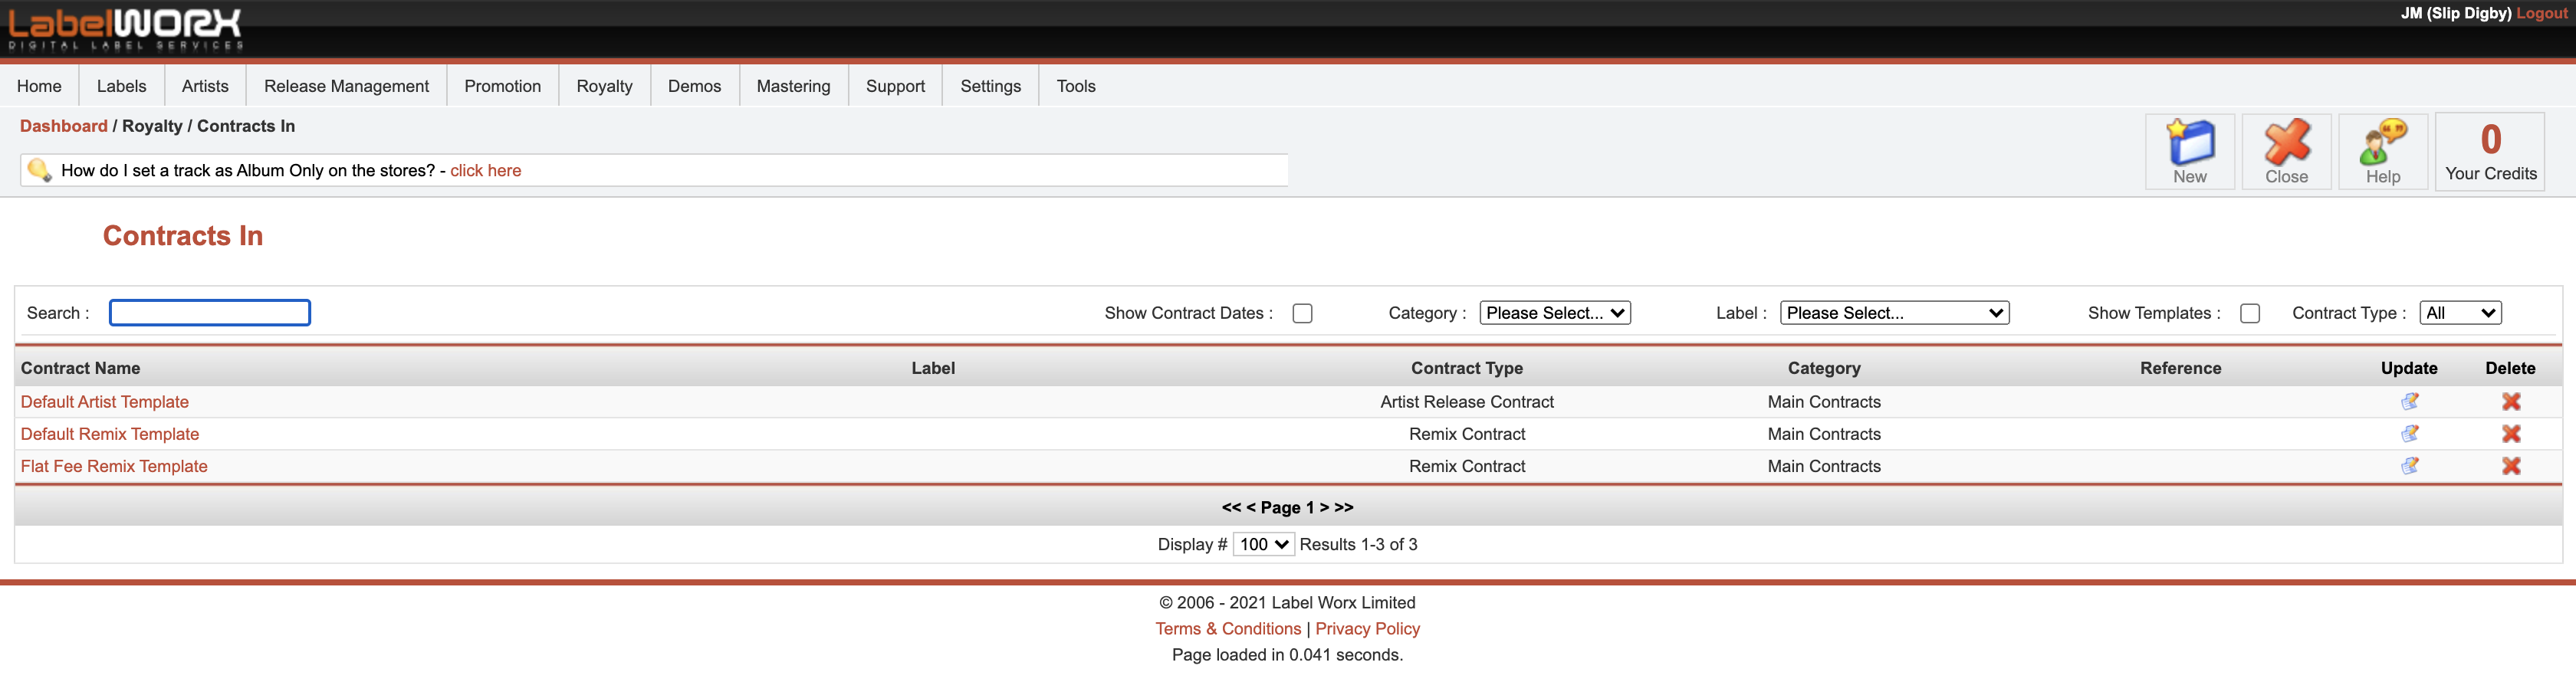
Task: Click the 'Artist Release Contract' cell
Action: click(x=1467, y=401)
